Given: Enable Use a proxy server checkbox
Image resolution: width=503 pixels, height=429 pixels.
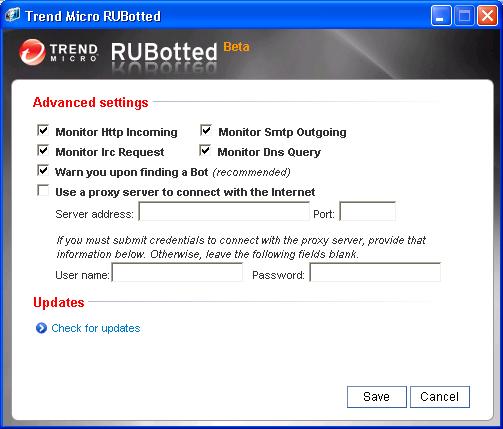Looking at the screenshot, I should coord(43,190).
